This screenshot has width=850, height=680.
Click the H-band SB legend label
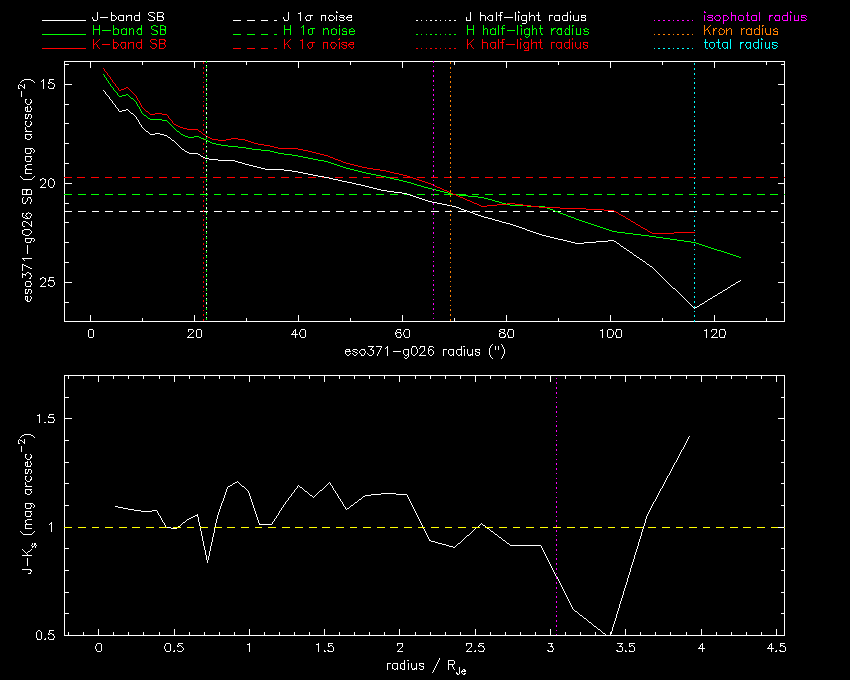click(x=130, y=31)
